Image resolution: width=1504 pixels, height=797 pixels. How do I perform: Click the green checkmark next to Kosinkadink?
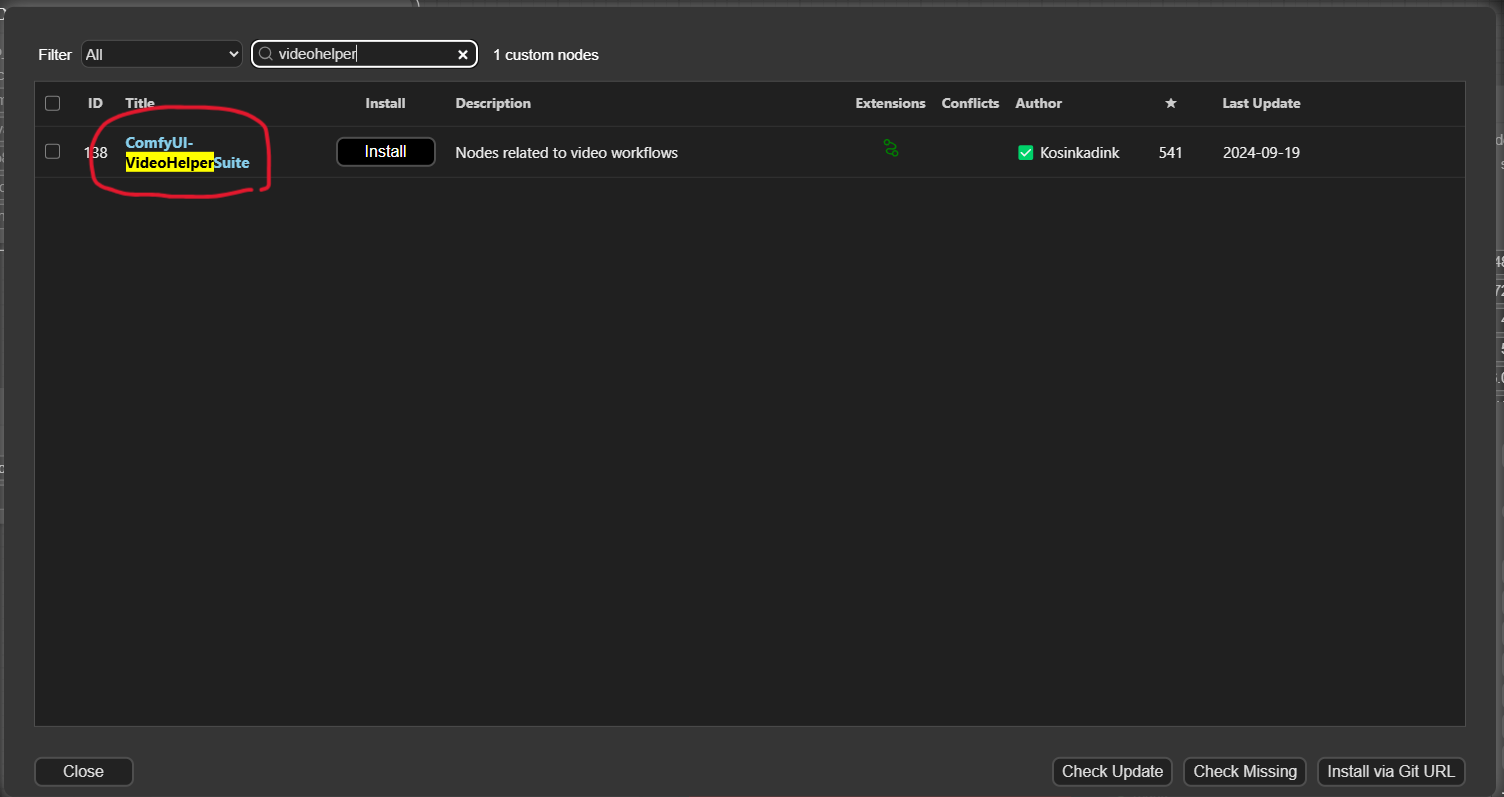tap(1025, 153)
